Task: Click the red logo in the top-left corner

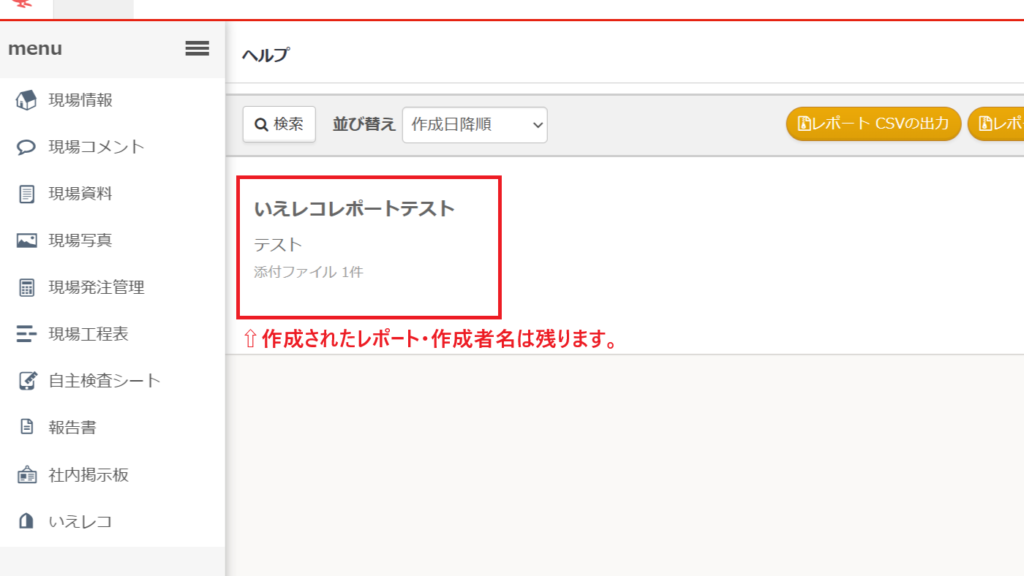Action: [21, 5]
